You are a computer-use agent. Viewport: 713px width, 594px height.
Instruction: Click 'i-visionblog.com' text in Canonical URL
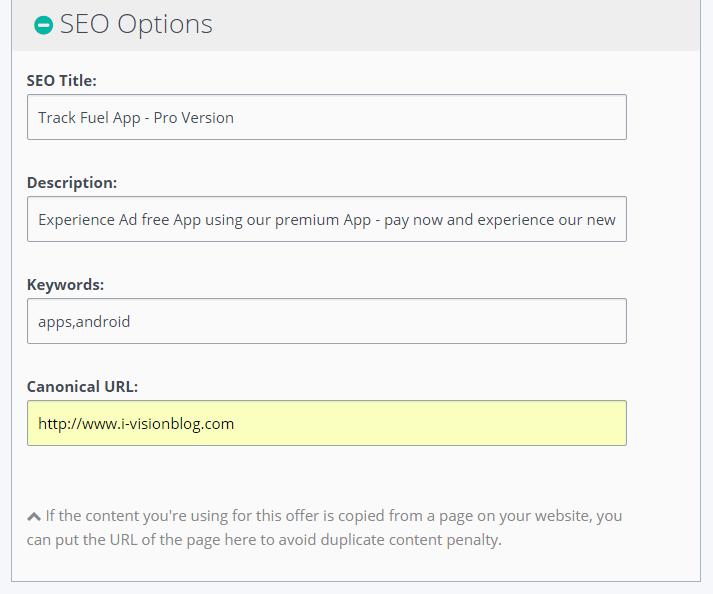pos(177,424)
